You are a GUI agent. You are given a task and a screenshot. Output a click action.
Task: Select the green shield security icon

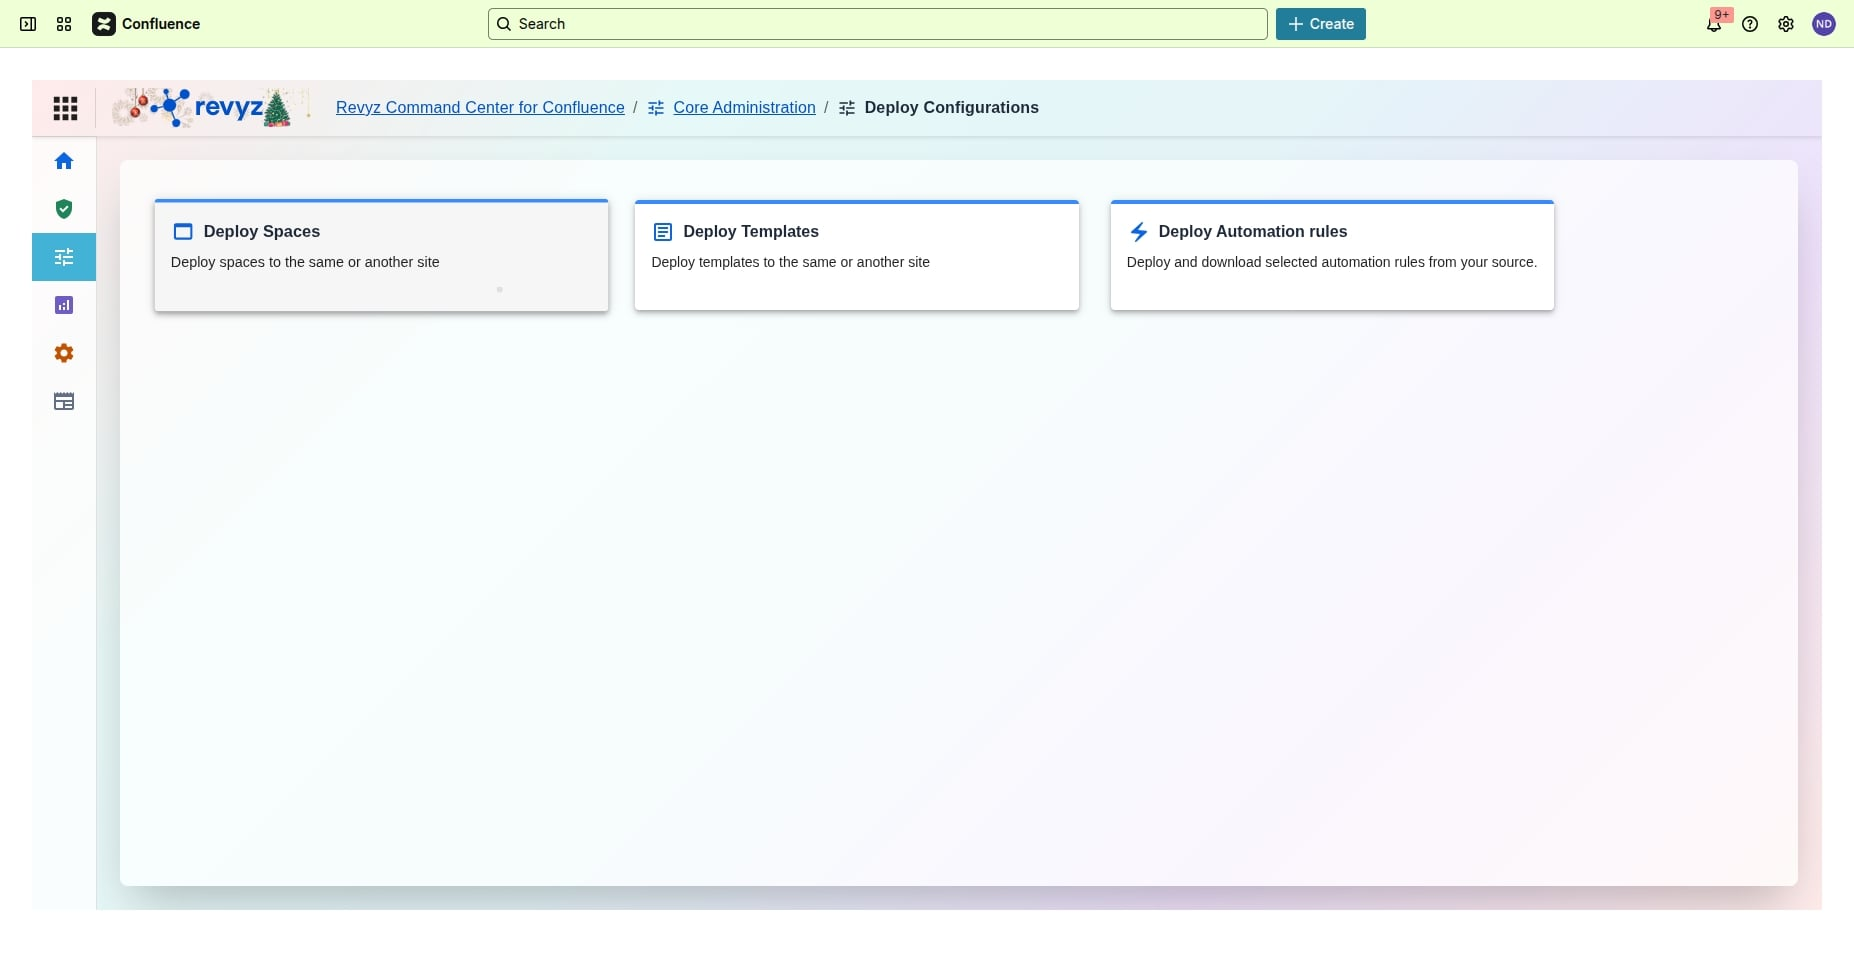click(64, 209)
